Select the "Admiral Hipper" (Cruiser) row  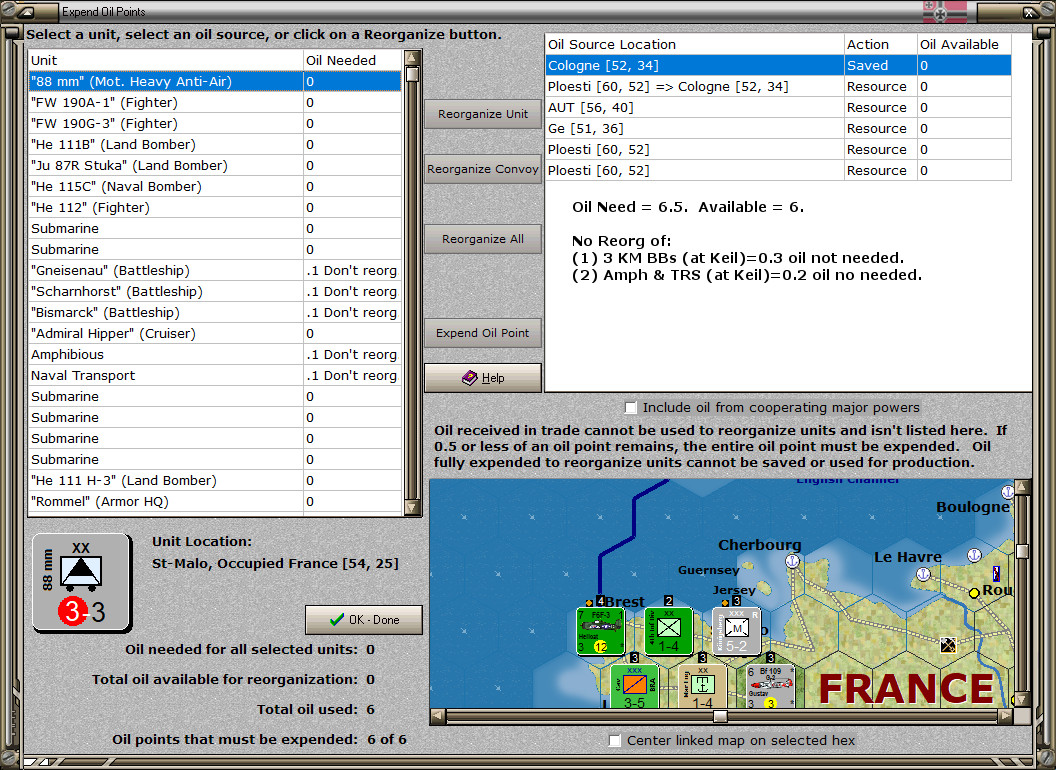(x=215, y=333)
